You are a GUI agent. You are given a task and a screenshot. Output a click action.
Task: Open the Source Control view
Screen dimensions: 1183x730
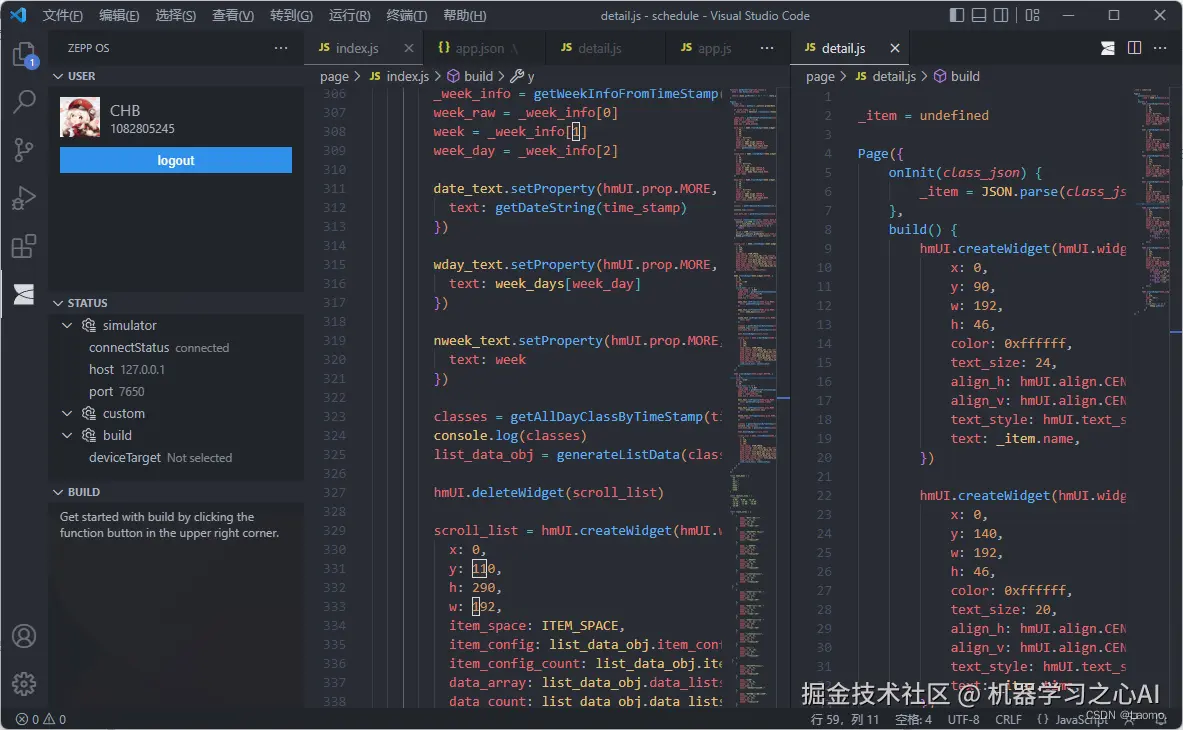(x=24, y=150)
